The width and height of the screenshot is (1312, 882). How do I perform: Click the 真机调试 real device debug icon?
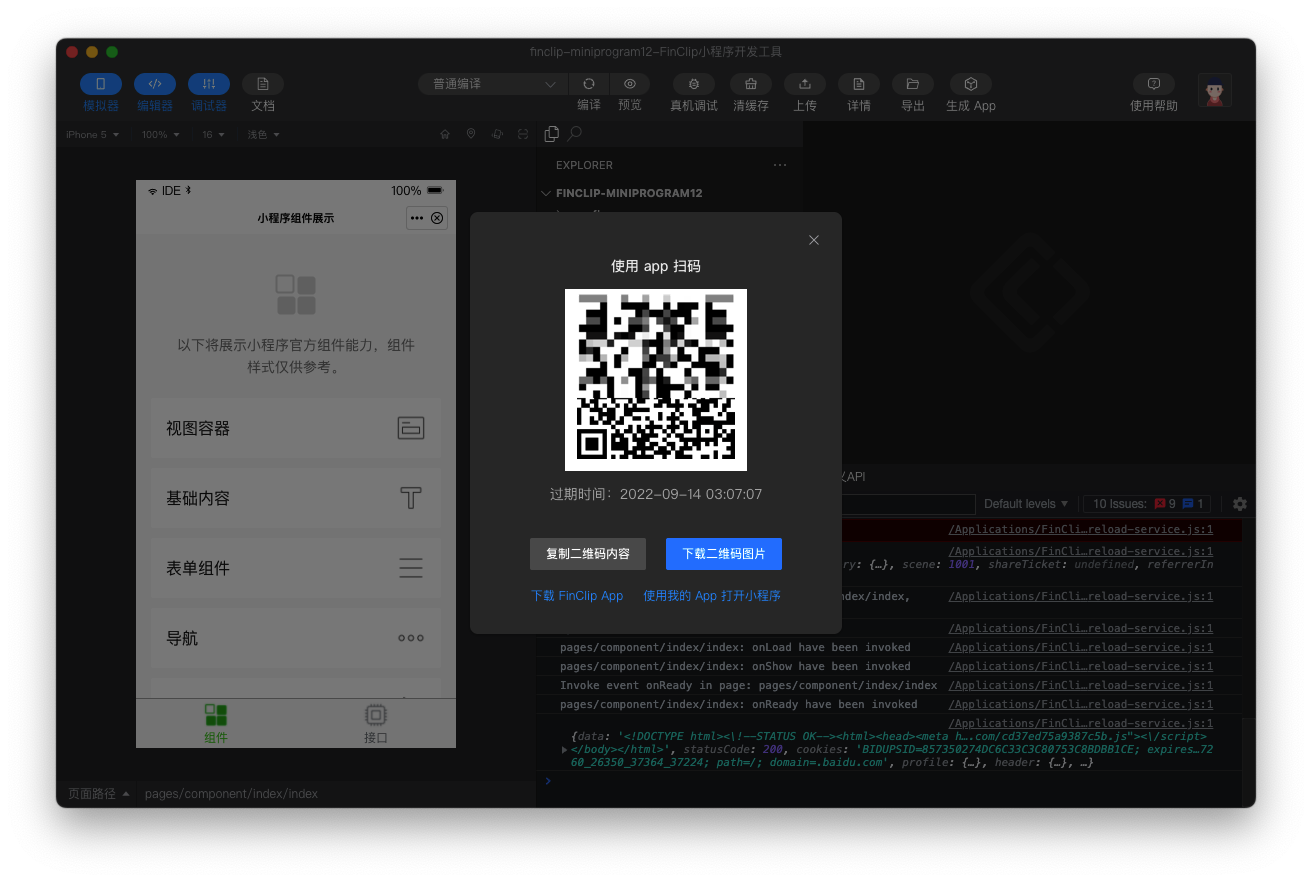(694, 85)
